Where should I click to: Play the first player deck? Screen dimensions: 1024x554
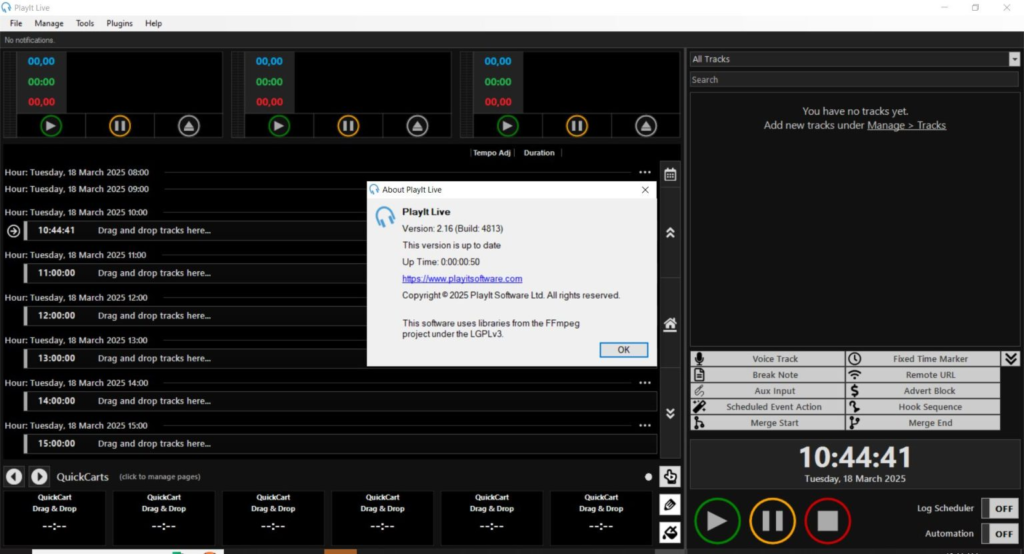click(51, 125)
